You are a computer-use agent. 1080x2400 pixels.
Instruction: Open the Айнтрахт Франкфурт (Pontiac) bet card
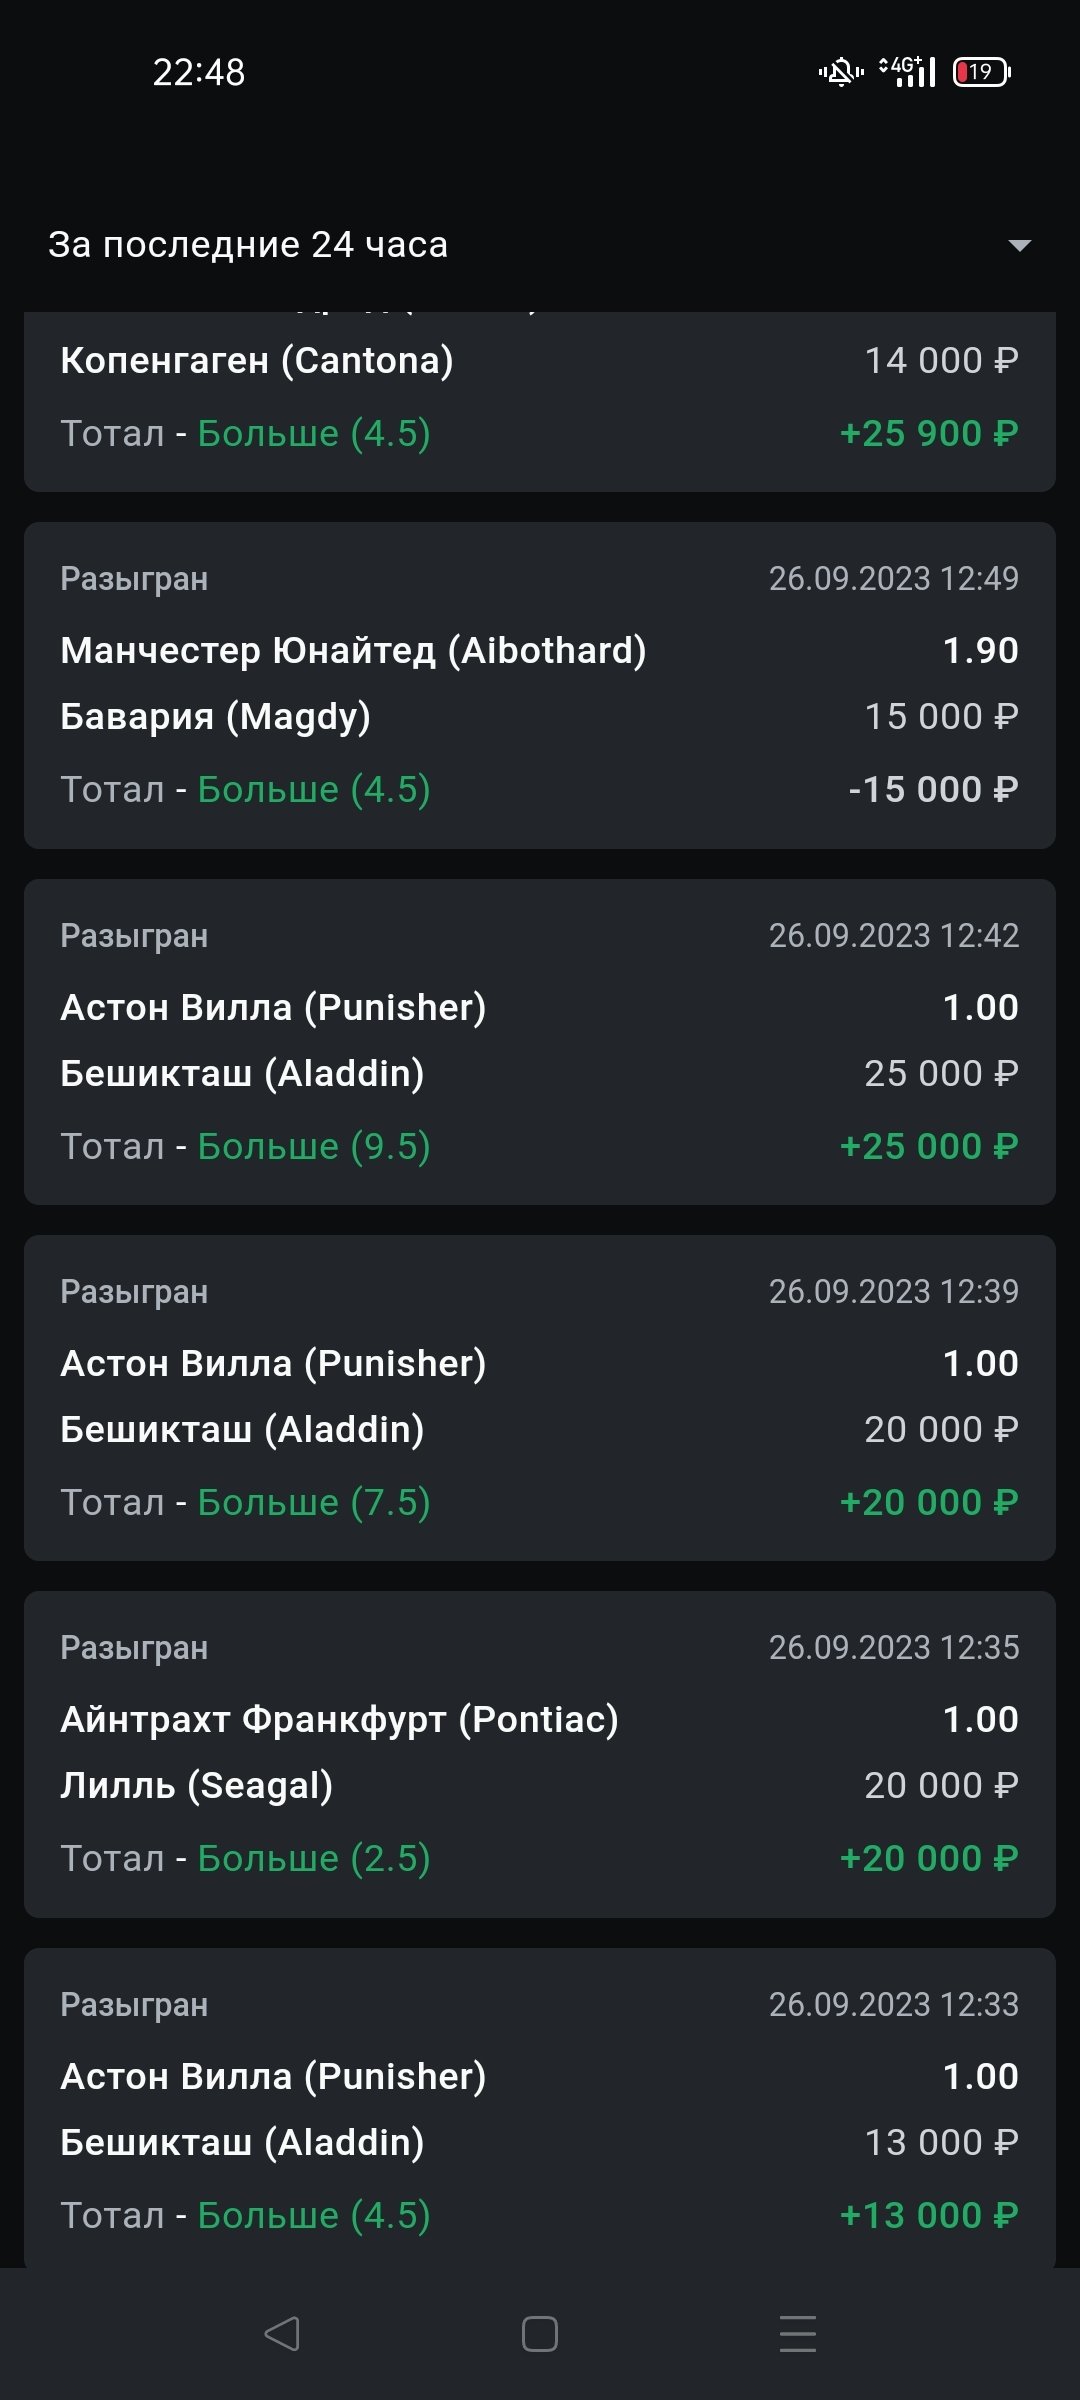coord(339,1720)
